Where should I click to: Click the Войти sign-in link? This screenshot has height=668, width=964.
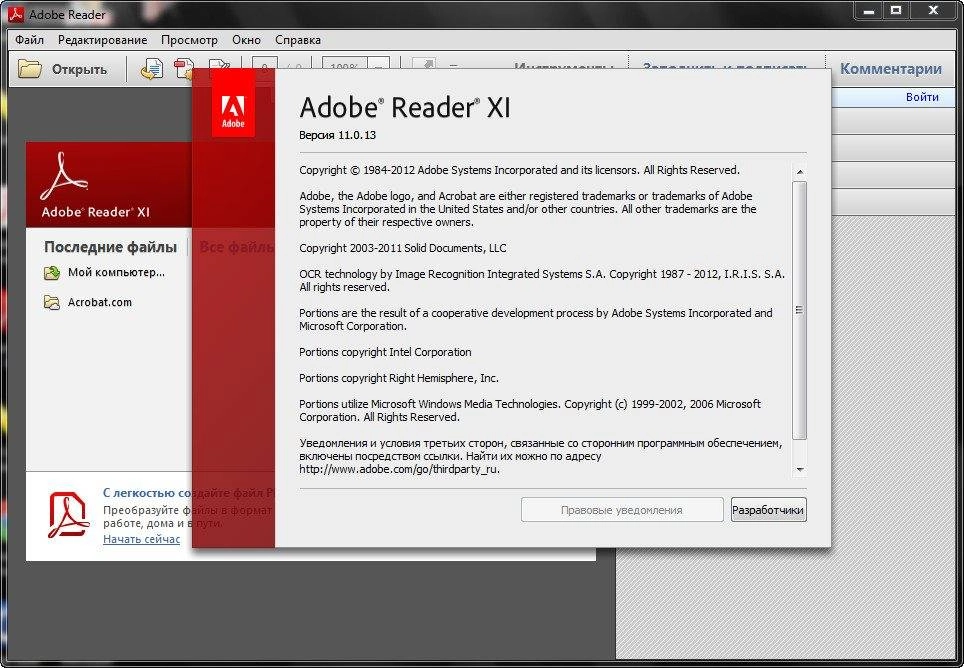tap(922, 97)
